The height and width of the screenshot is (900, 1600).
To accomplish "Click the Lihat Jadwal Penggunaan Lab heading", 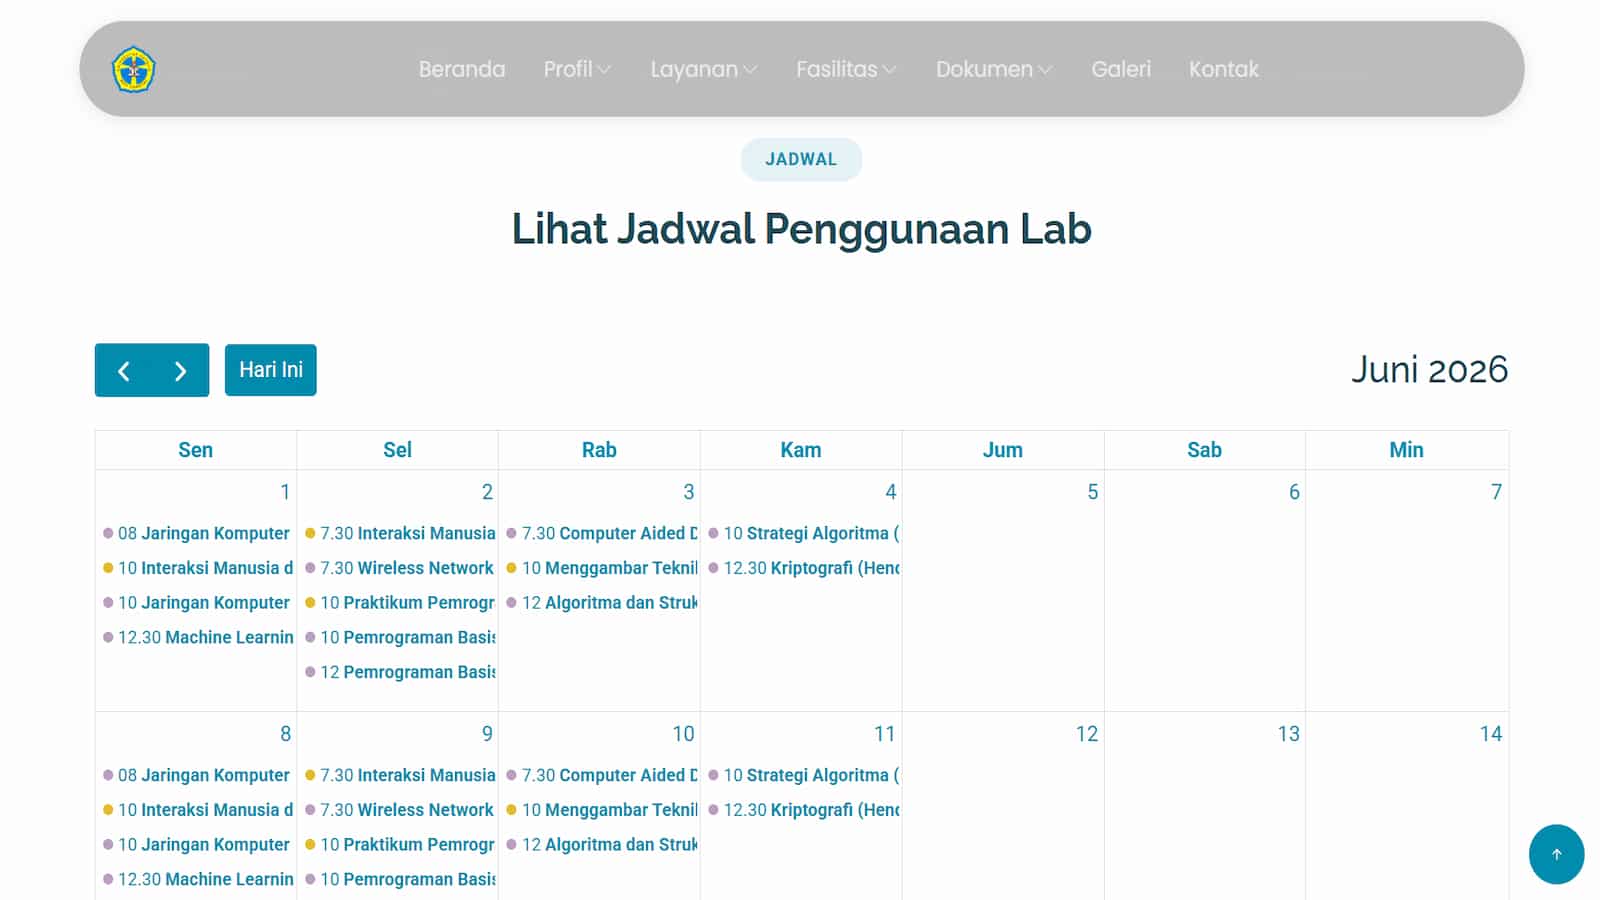I will point(801,229).
